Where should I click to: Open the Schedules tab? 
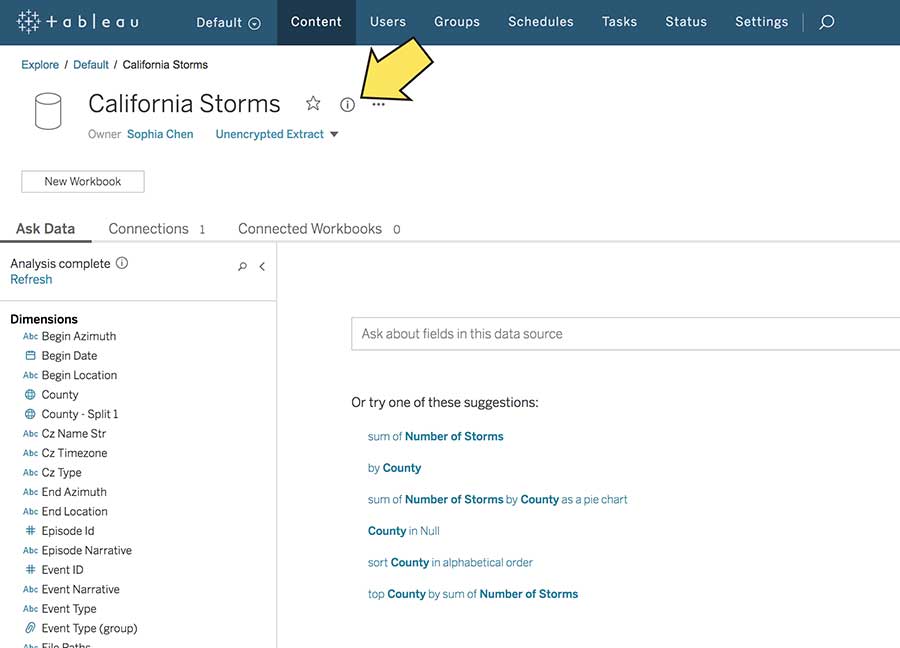[541, 22]
